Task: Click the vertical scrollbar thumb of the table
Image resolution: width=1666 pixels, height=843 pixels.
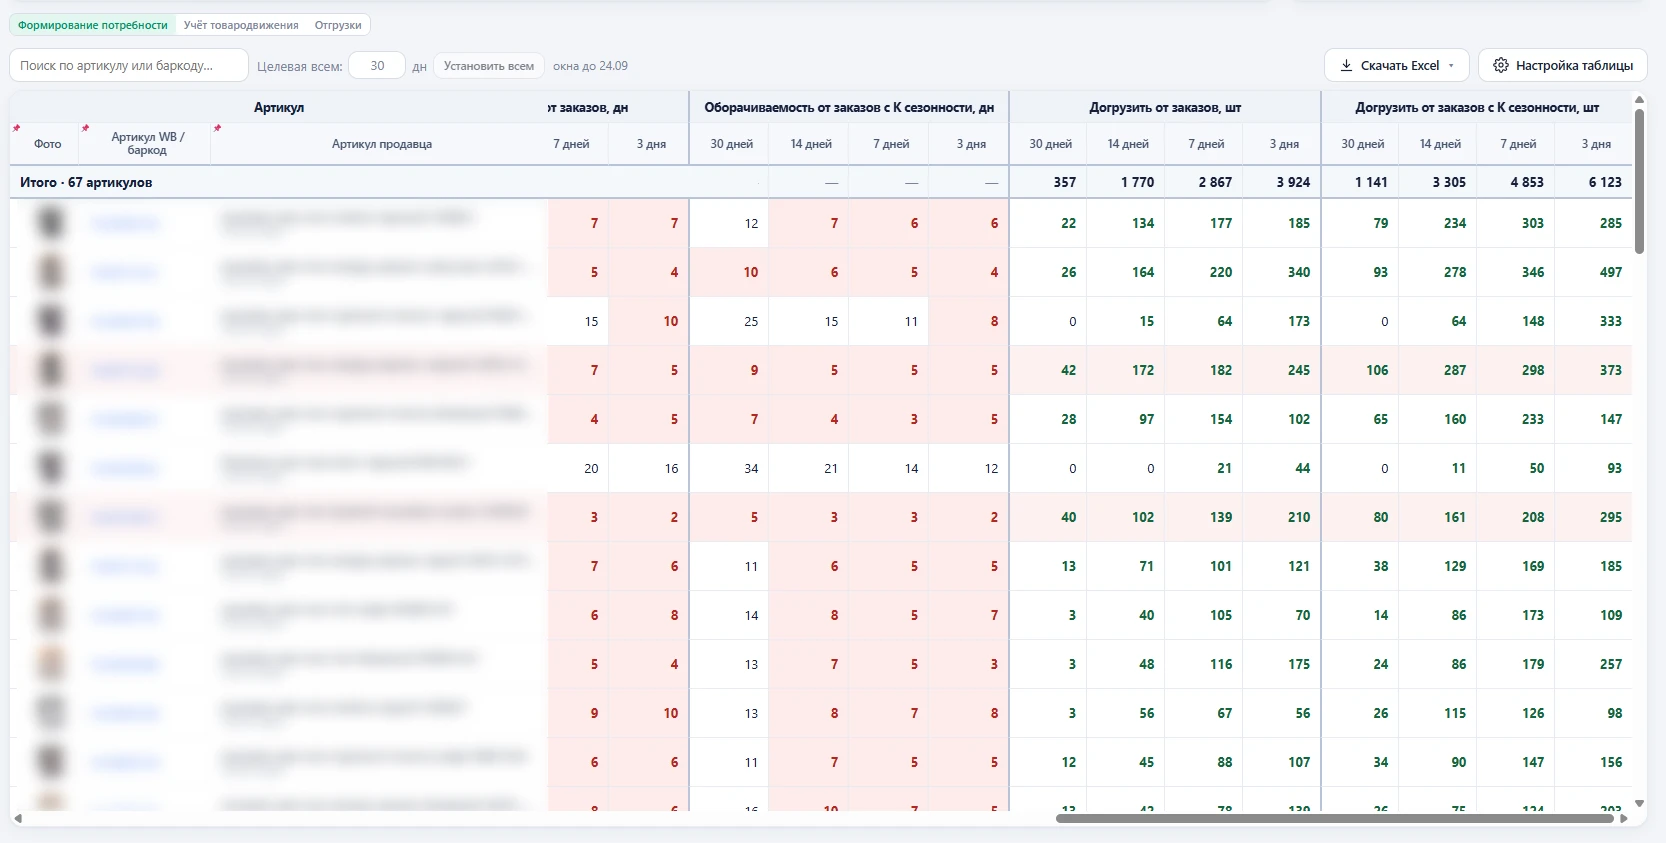Action: point(1639,181)
